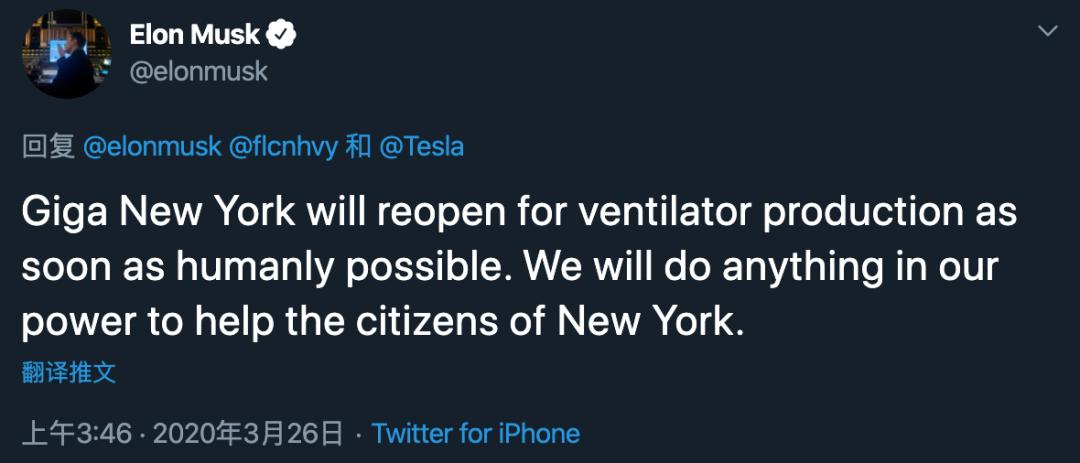The height and width of the screenshot is (463, 1080).
Task: Open the Twitter for iPhone source link
Action: (476, 433)
